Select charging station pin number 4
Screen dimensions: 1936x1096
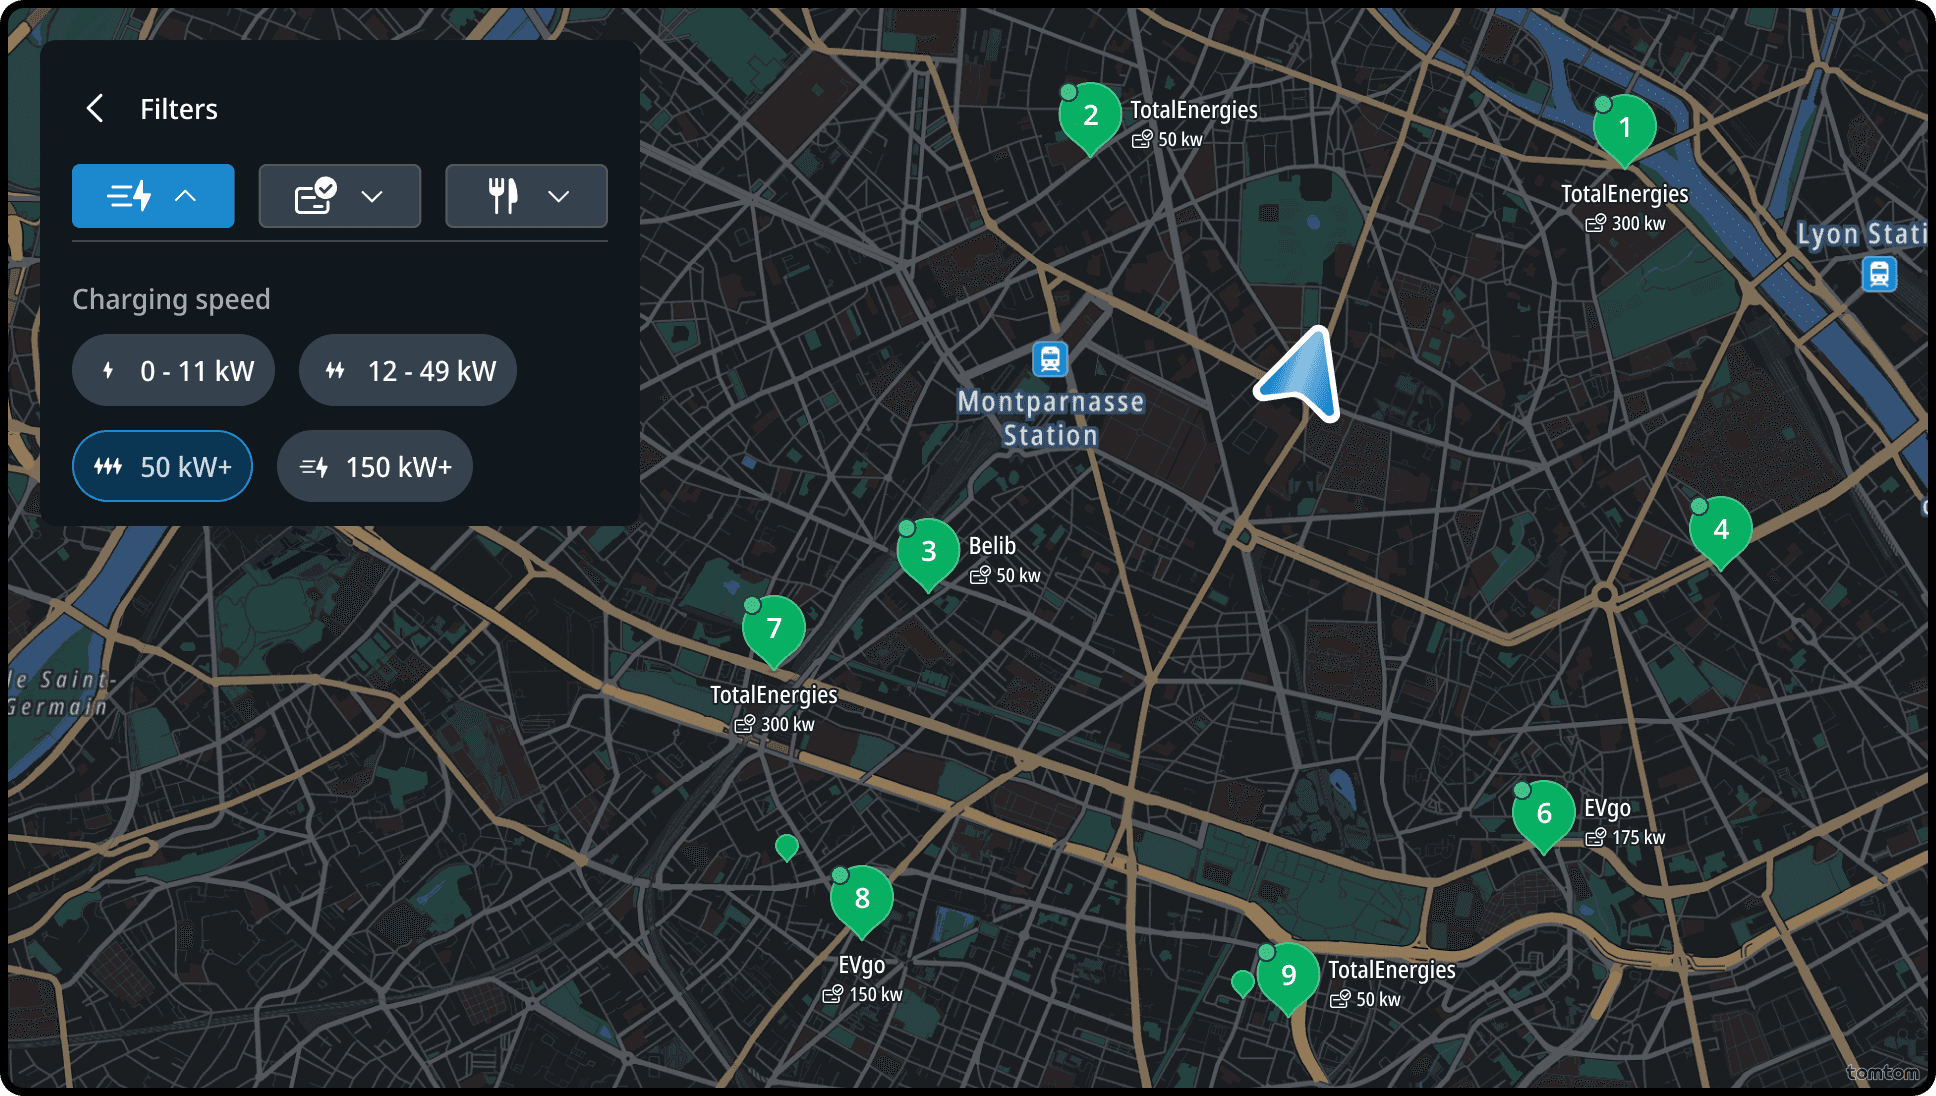[1720, 530]
